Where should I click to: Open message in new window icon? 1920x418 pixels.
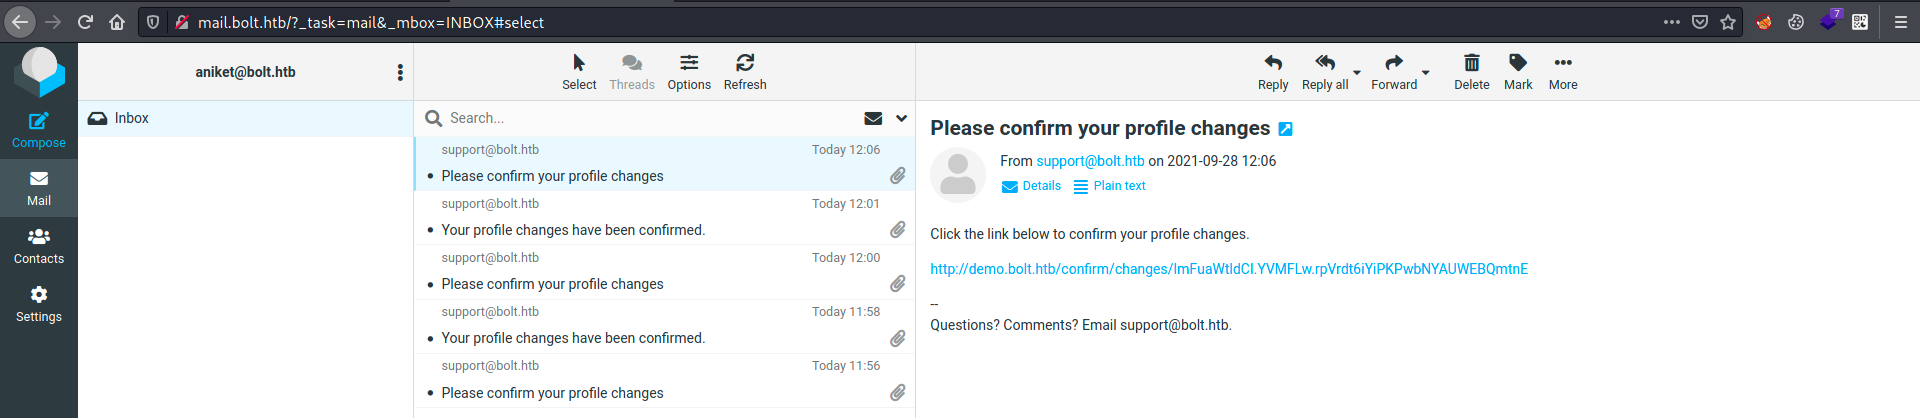click(1286, 129)
